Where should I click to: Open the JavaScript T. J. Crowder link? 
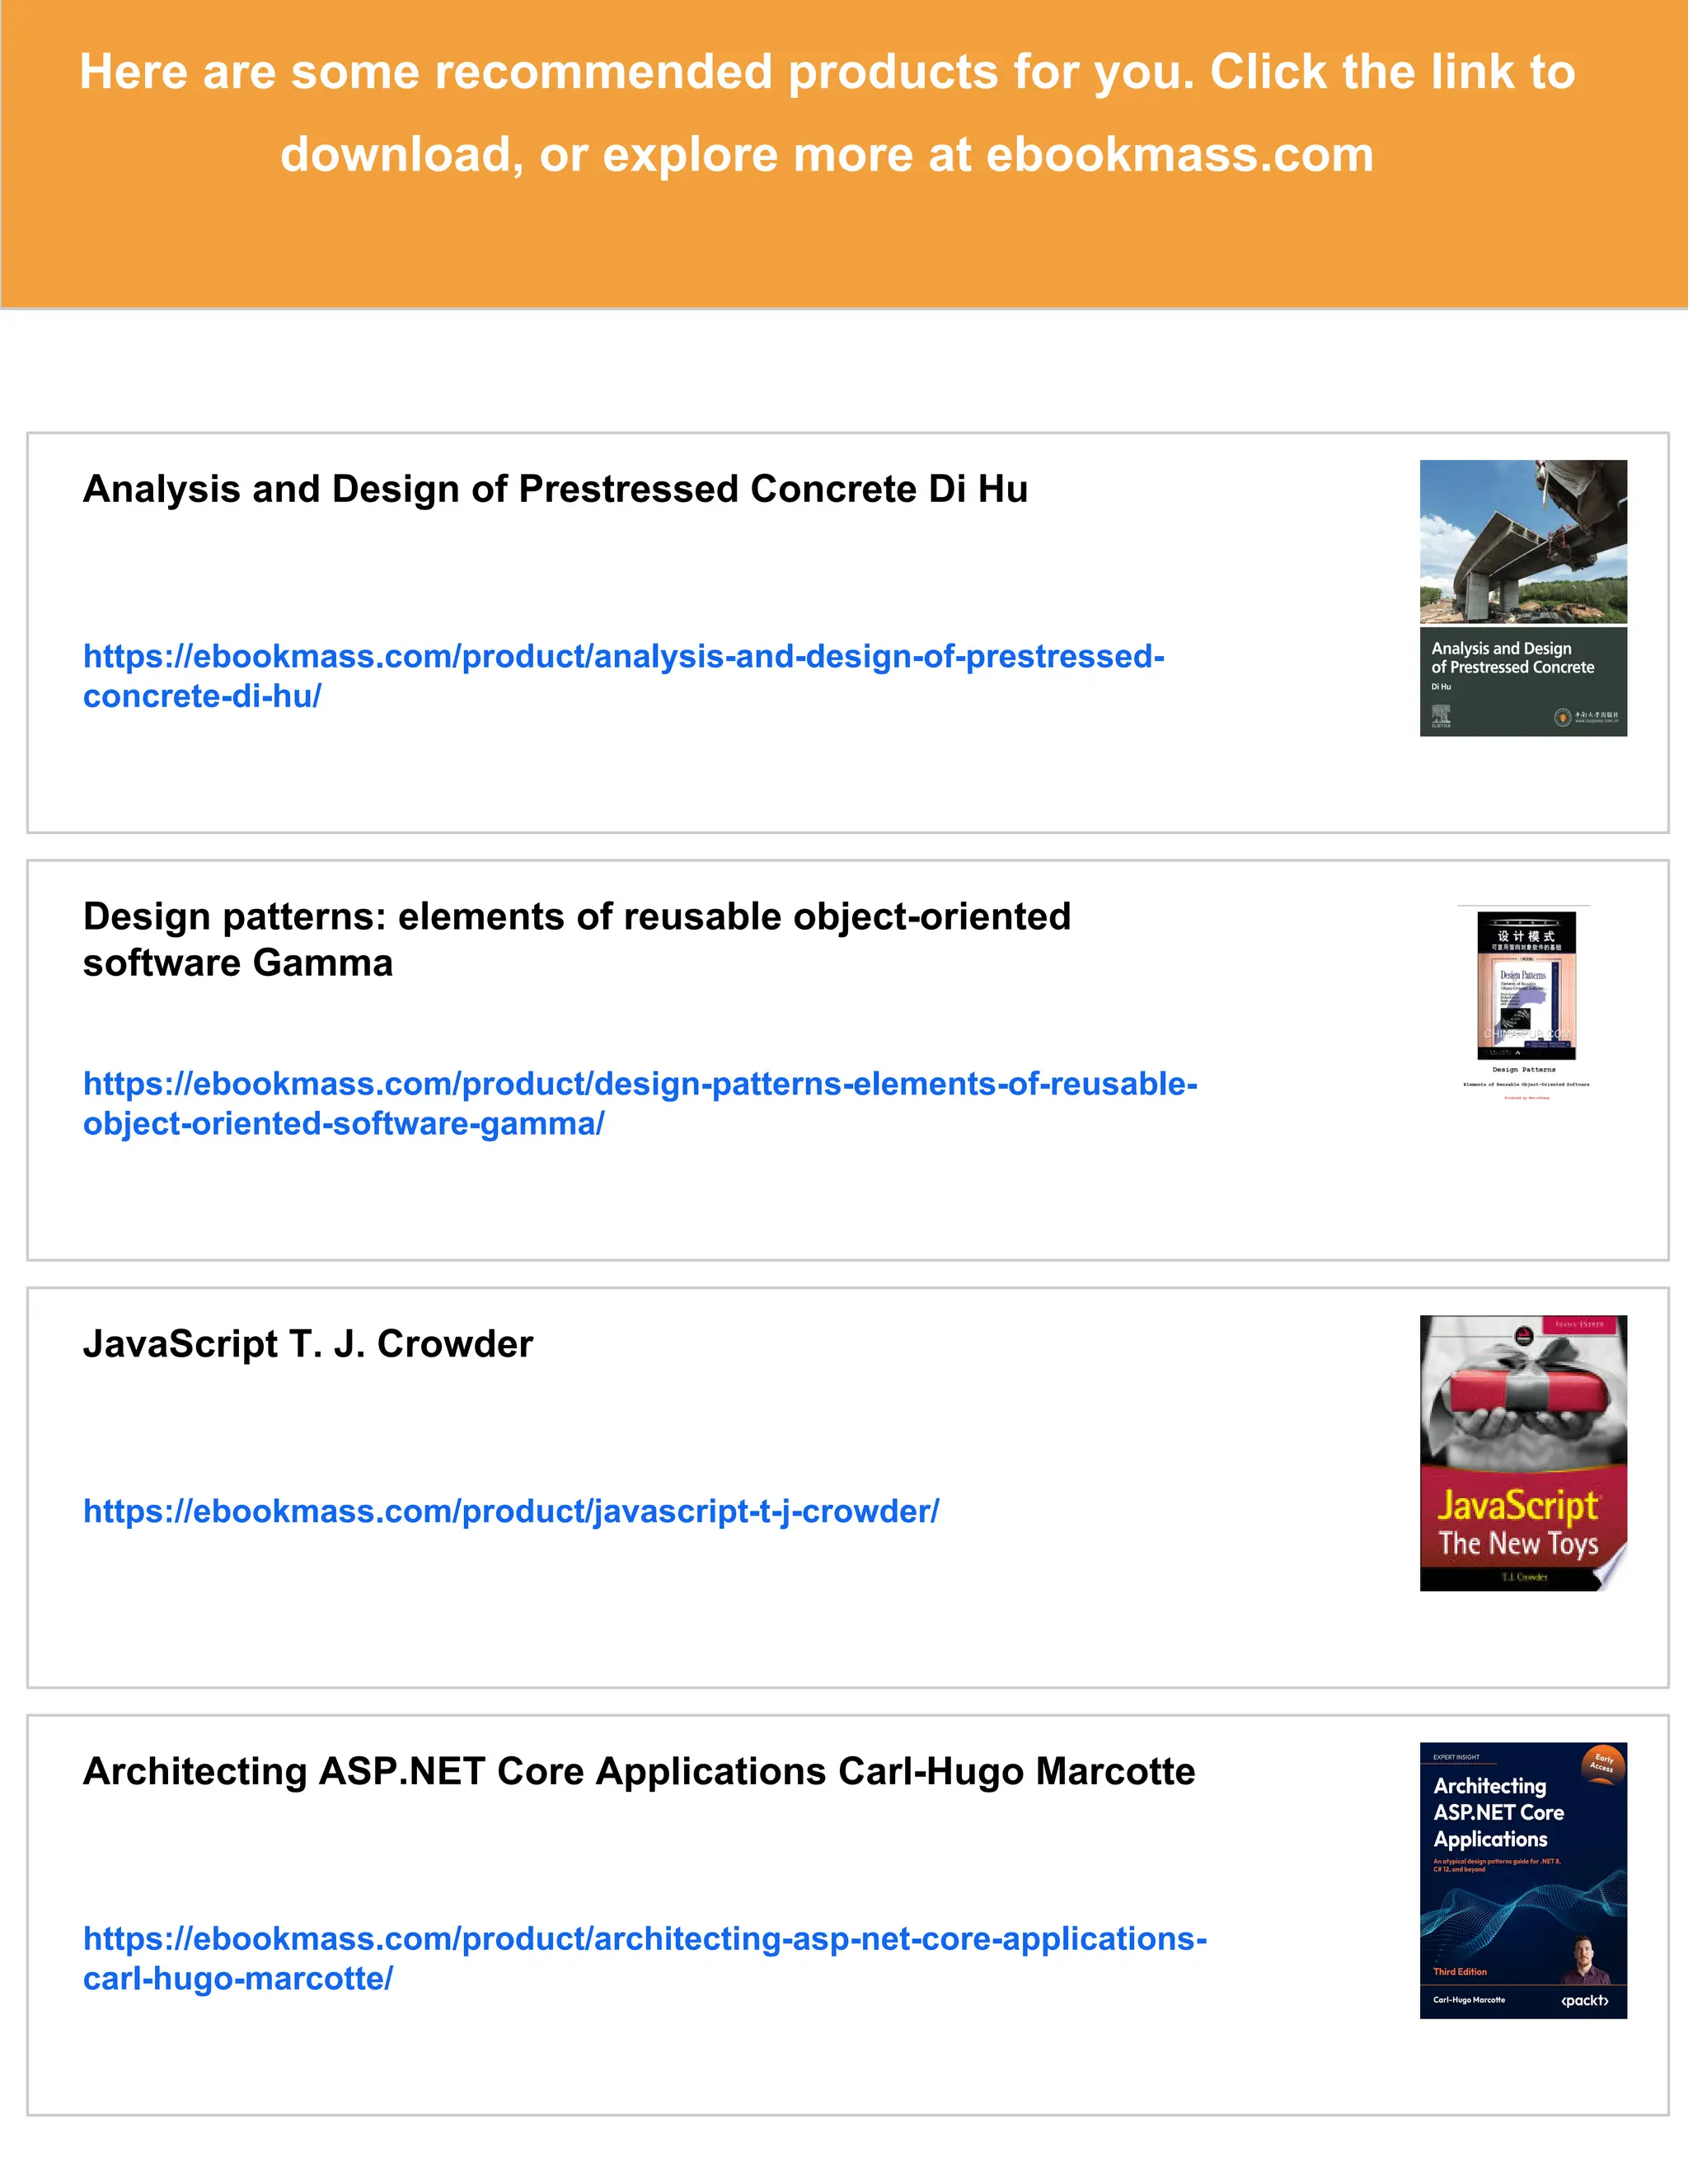[511, 1511]
